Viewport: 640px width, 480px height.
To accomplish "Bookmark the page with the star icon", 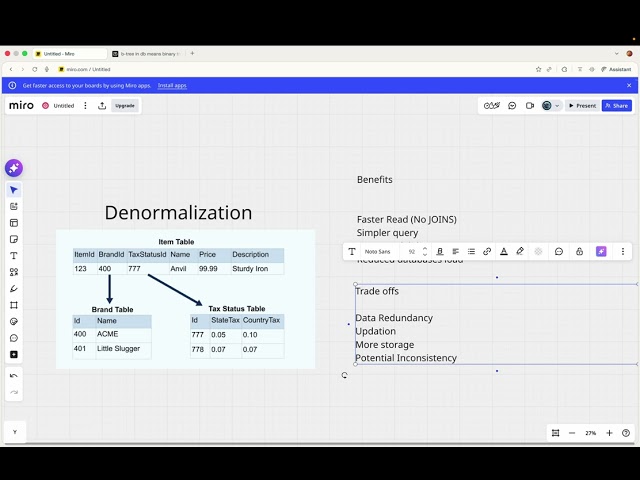I will (x=538, y=69).
